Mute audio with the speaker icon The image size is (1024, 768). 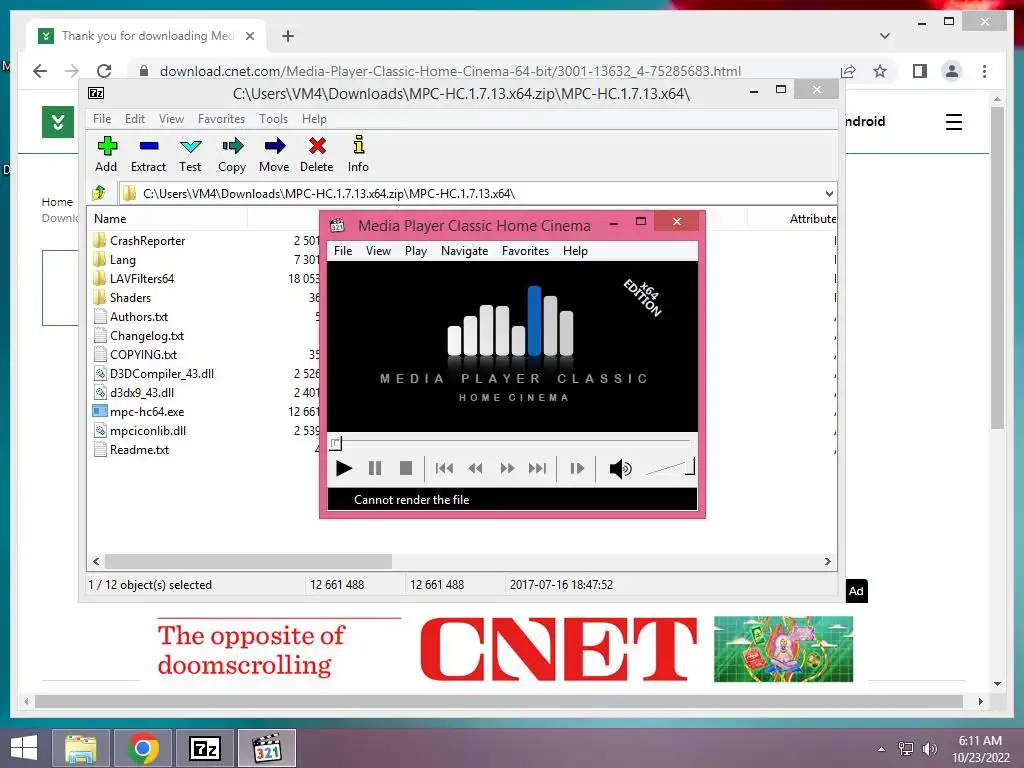[x=620, y=468]
